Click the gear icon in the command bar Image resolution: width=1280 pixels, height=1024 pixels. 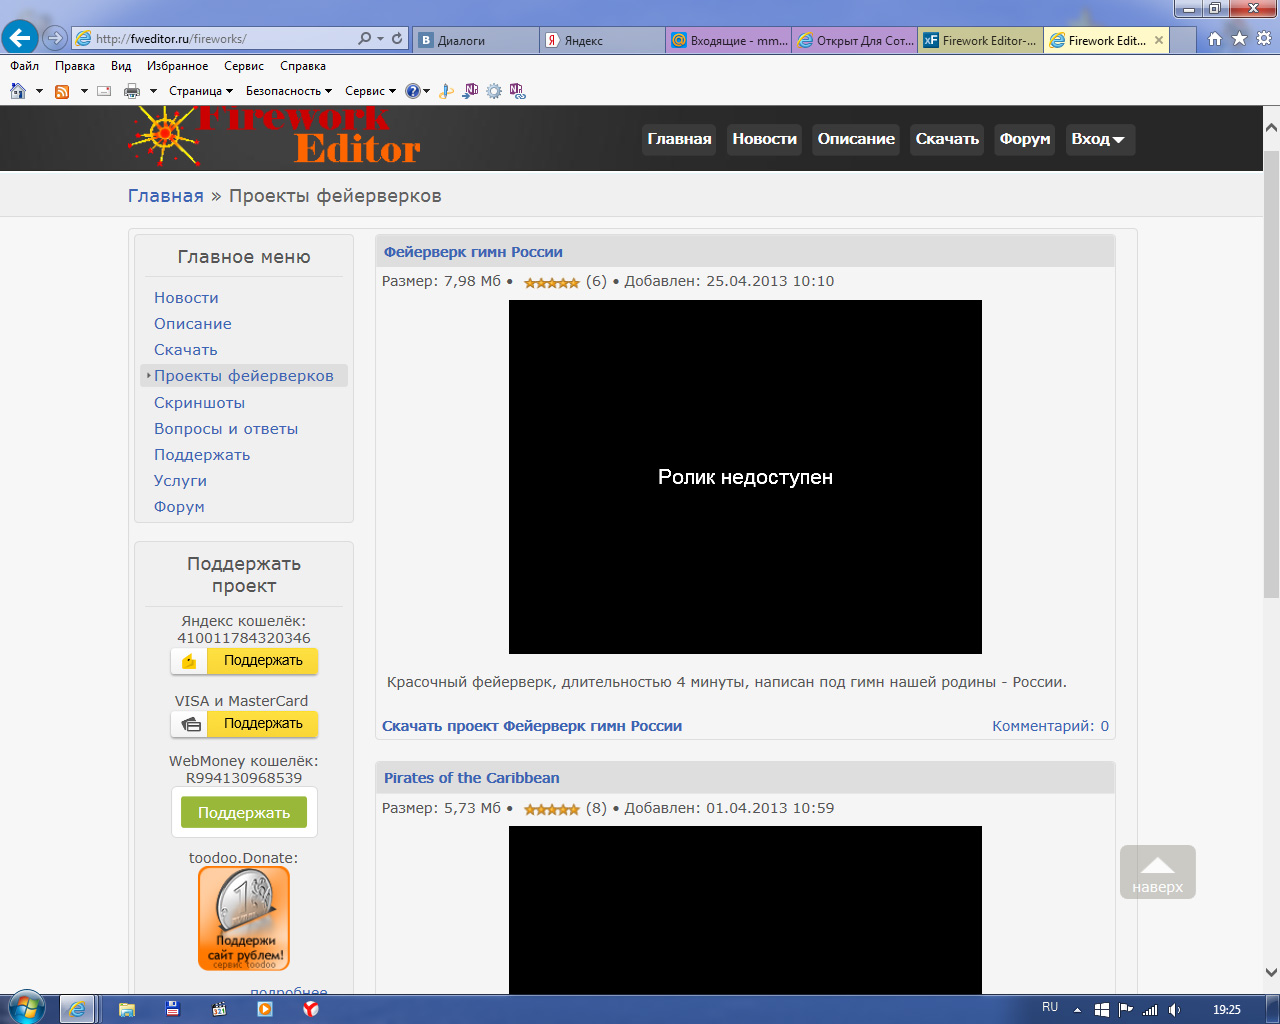tap(494, 91)
